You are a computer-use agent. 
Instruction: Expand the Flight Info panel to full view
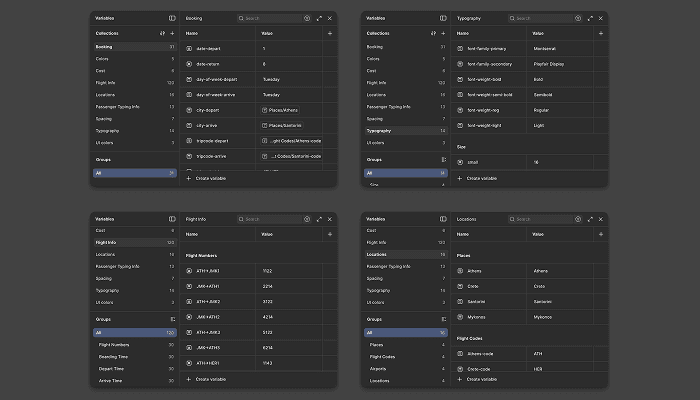pos(319,219)
